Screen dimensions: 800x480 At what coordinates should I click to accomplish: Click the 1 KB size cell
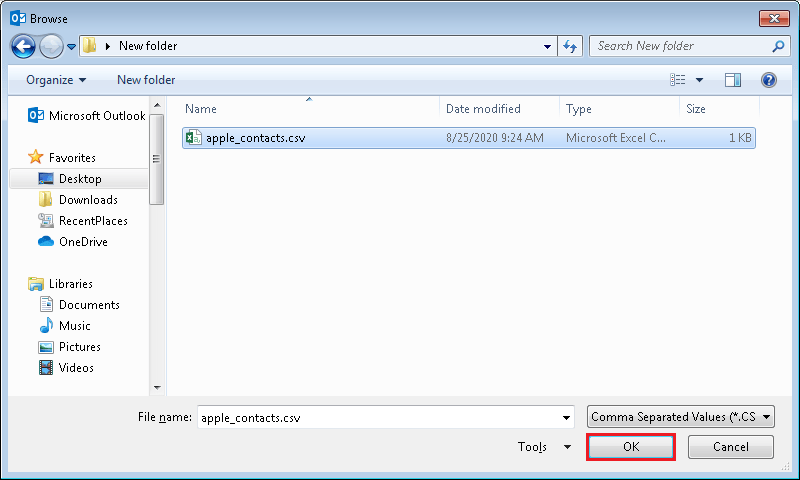coord(740,138)
